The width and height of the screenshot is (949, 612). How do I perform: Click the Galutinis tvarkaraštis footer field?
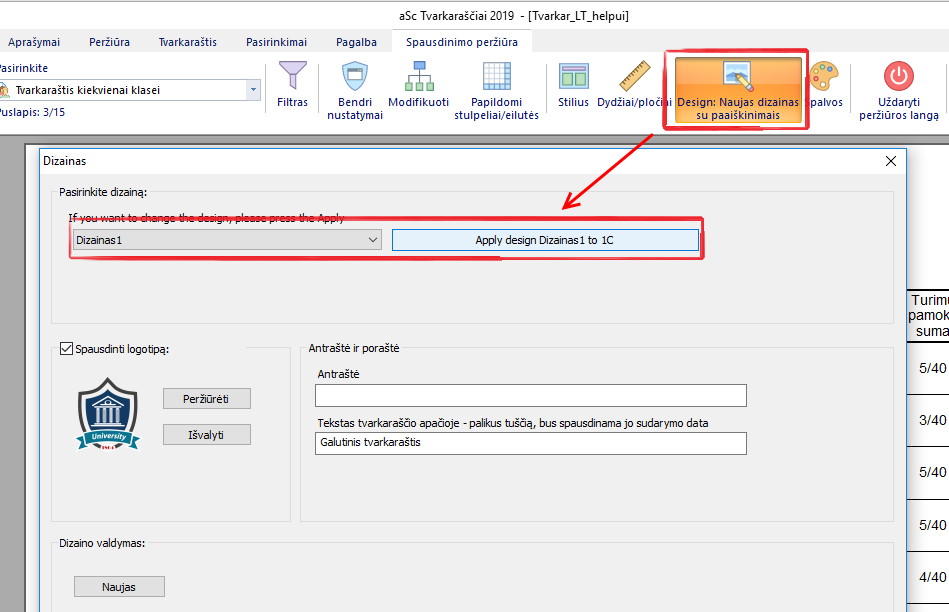pyautogui.click(x=531, y=443)
